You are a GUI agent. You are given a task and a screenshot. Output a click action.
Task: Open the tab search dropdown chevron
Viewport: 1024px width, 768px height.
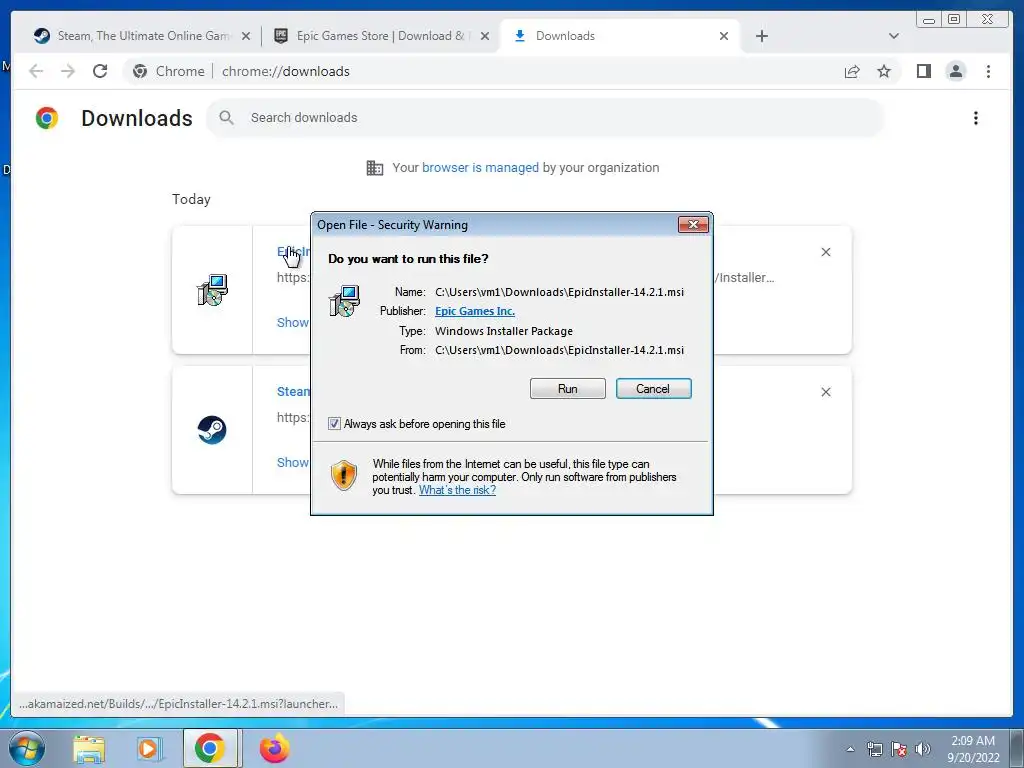[x=894, y=36]
